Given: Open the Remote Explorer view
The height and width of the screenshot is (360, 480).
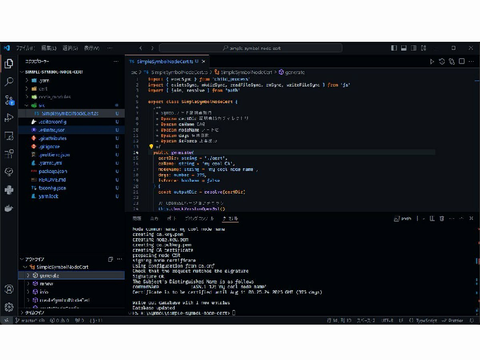Looking at the screenshot, I should (9, 136).
